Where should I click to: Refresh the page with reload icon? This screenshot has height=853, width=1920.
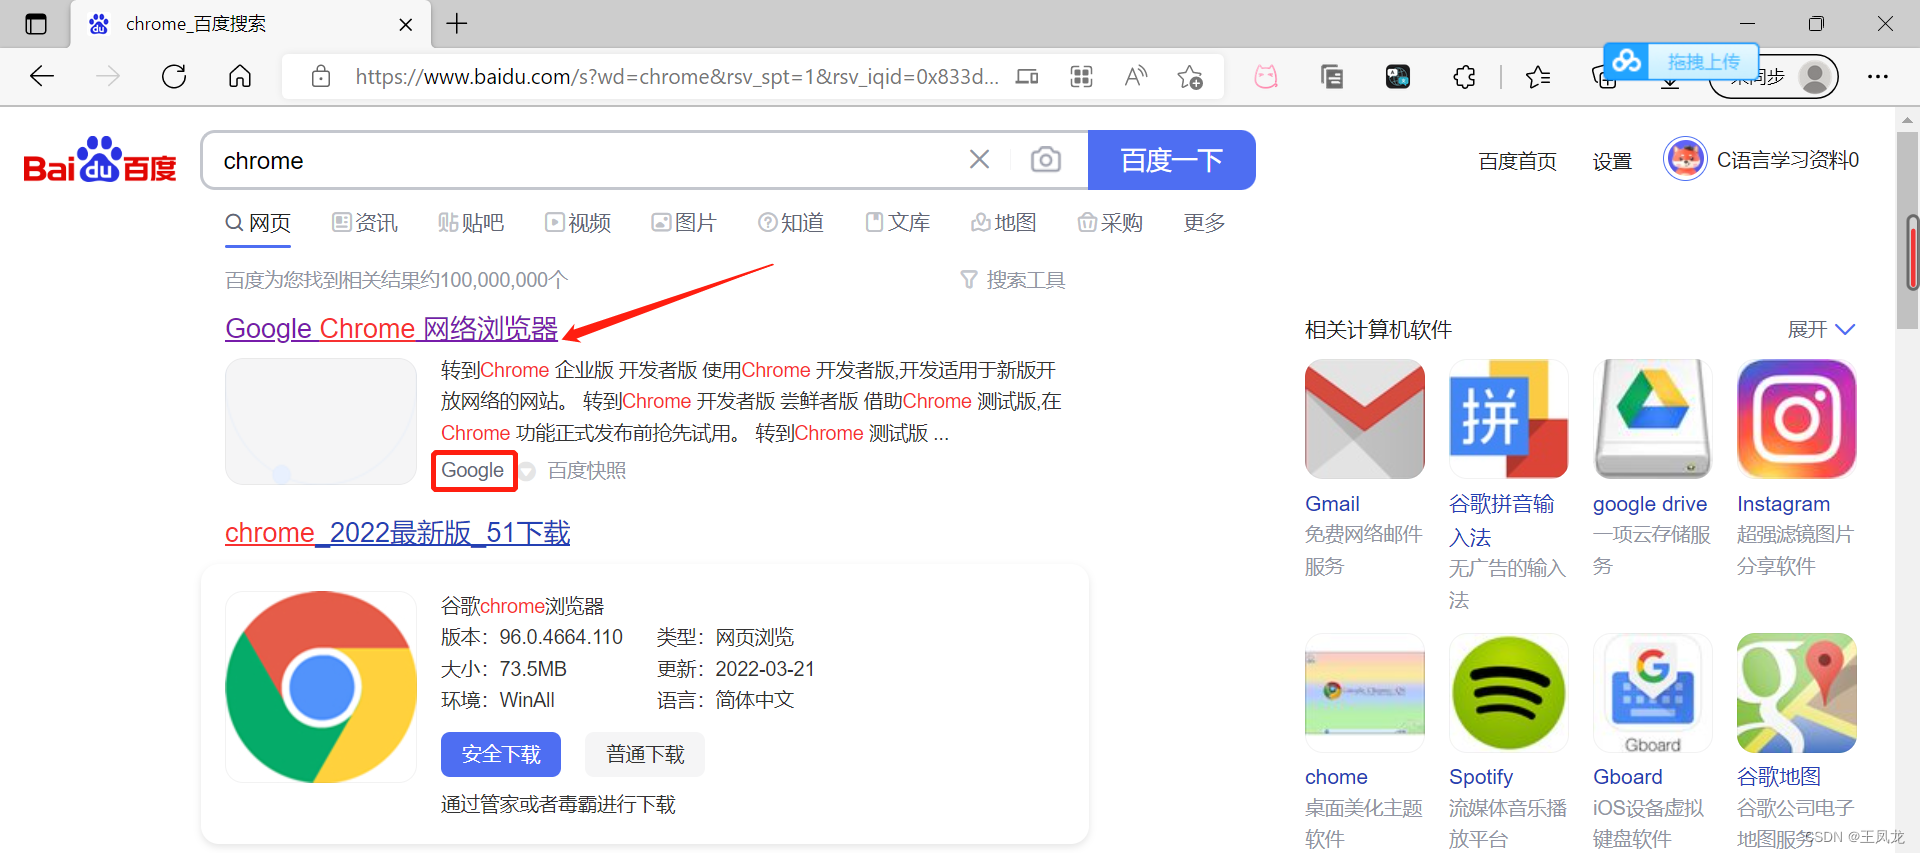coord(174,77)
